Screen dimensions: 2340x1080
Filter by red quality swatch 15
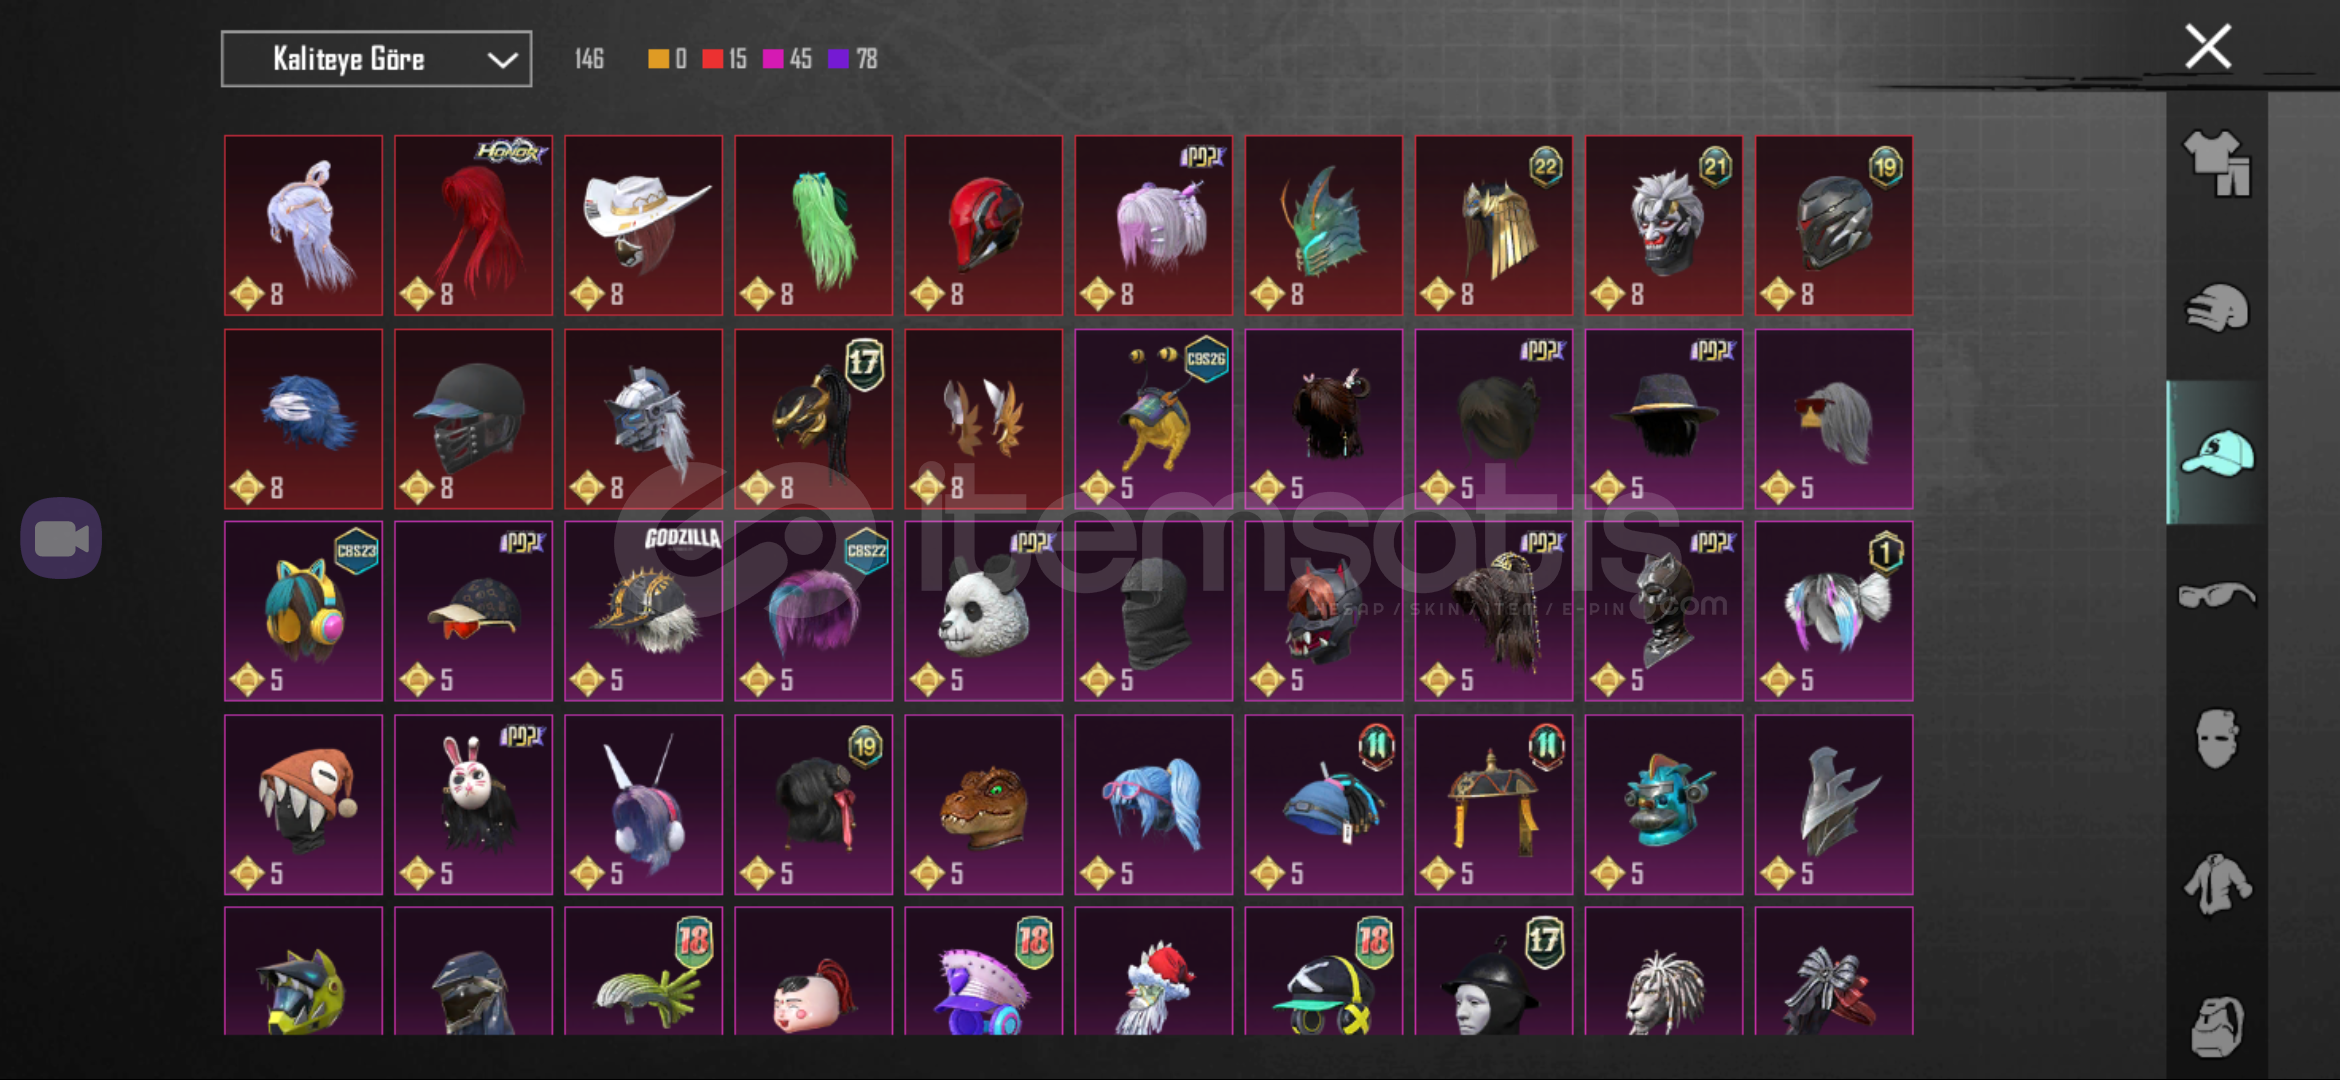click(x=724, y=59)
